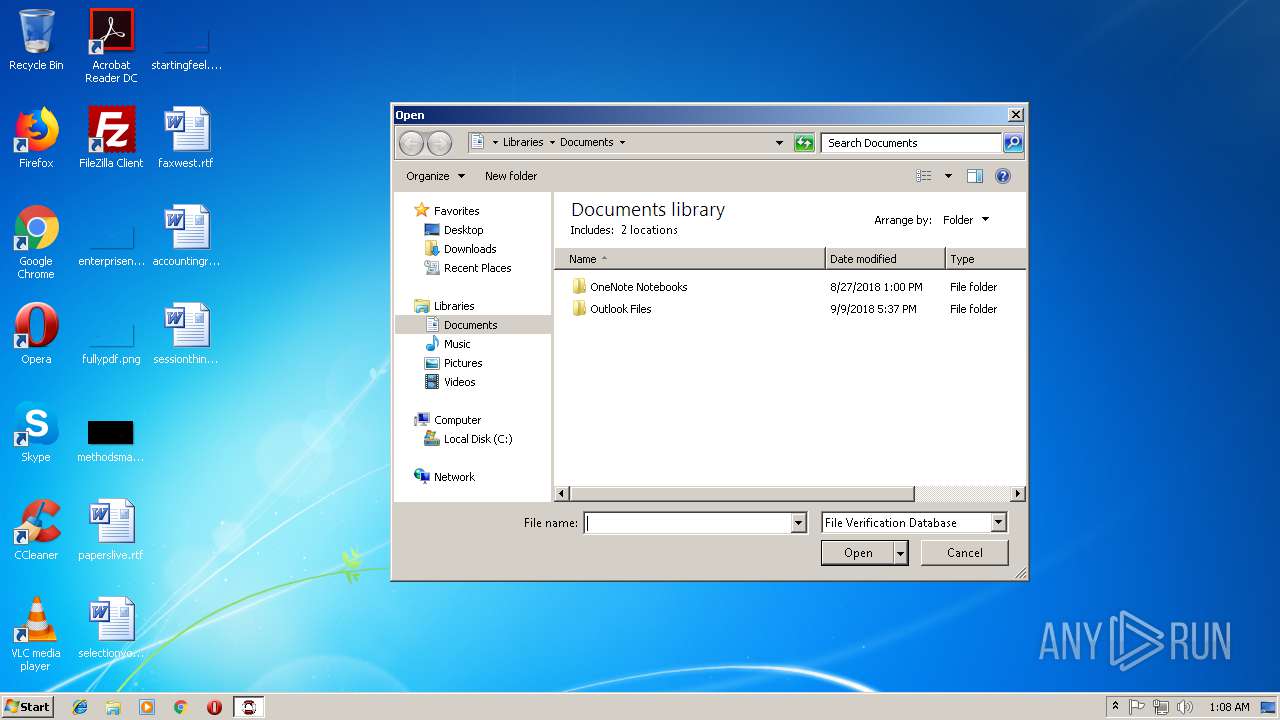The image size is (1280, 720).
Task: Expand the File Verification Database type dropdown
Action: (998, 523)
